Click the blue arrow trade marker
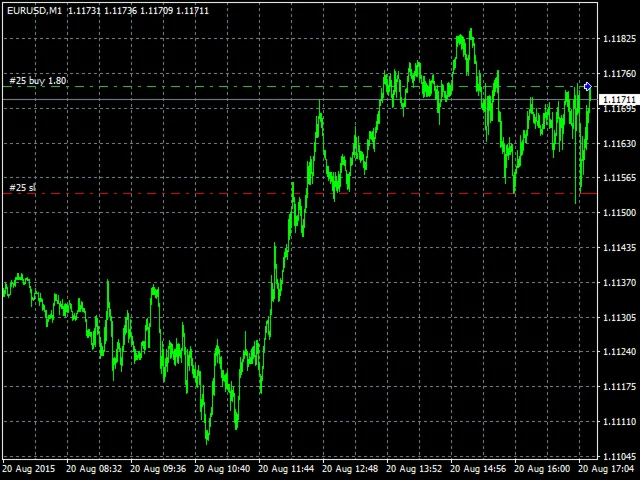The image size is (640, 480). (588, 87)
